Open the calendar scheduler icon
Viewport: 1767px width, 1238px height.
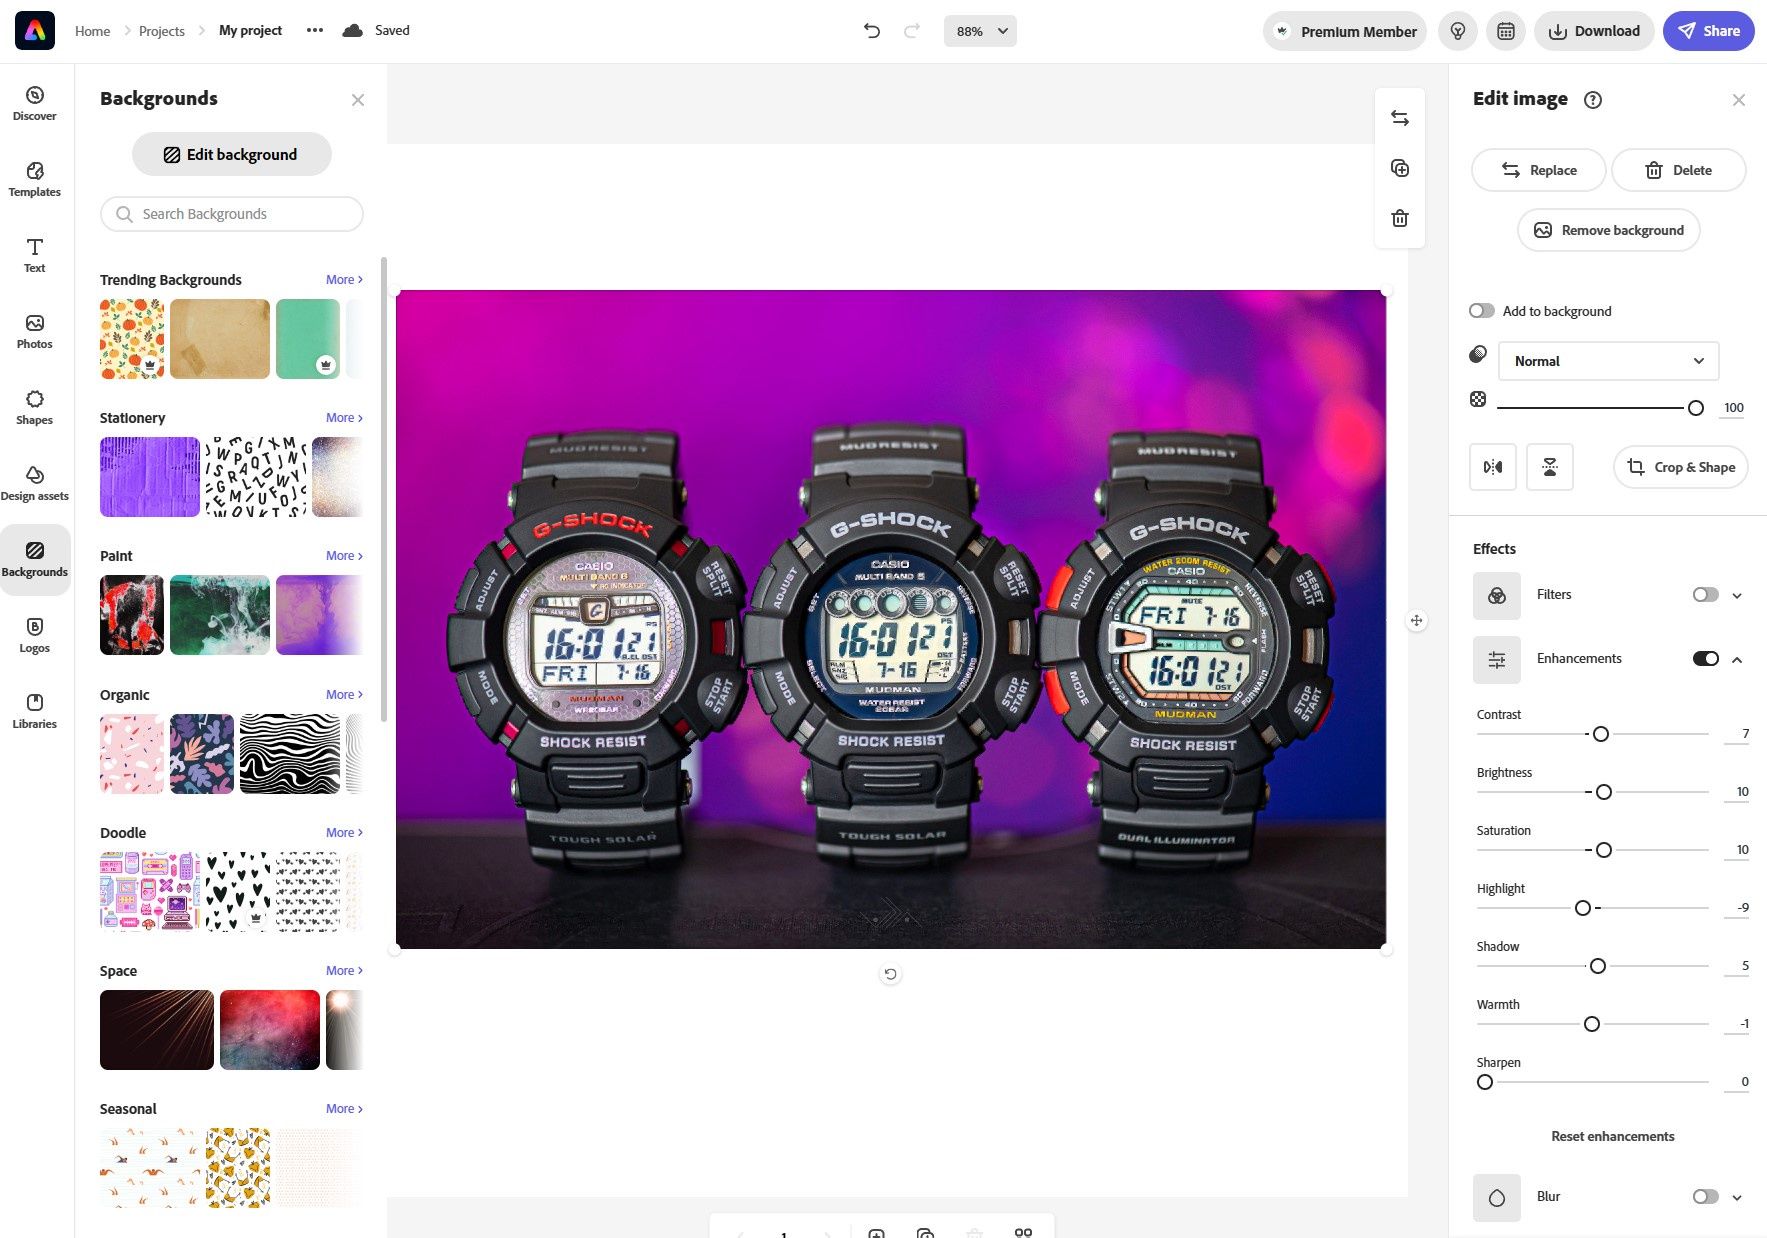coord(1506,31)
